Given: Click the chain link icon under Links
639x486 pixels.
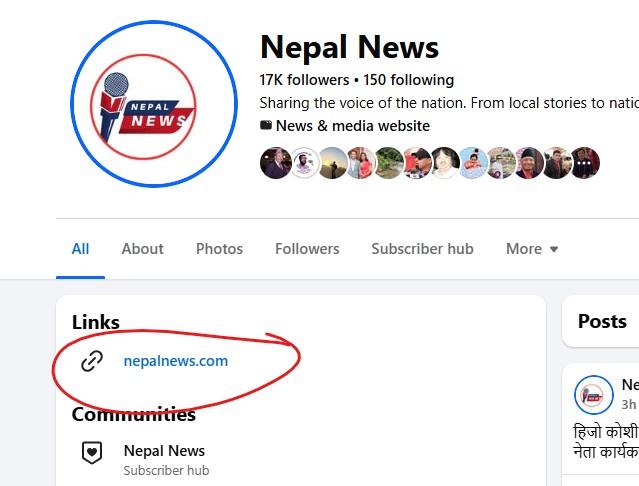Looking at the screenshot, I should pos(92,361).
